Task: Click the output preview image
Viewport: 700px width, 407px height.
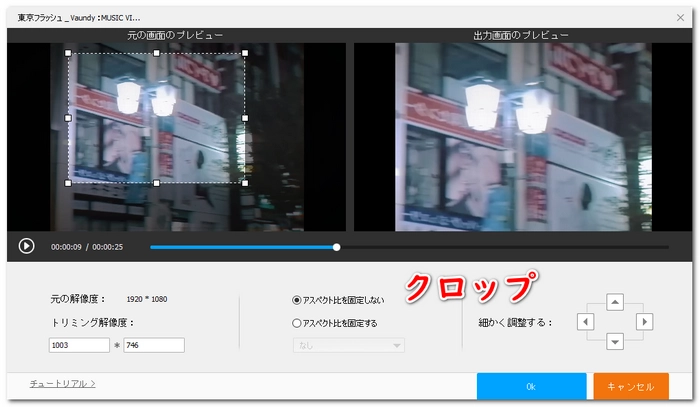Action: tap(523, 137)
